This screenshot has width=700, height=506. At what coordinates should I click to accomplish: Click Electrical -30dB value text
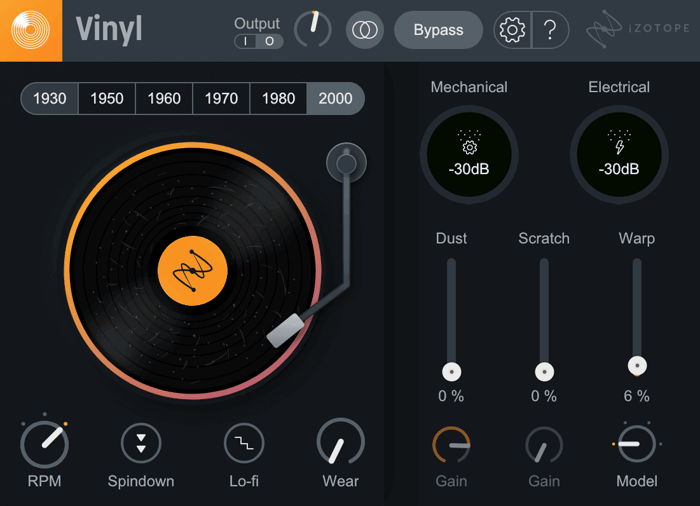point(619,169)
